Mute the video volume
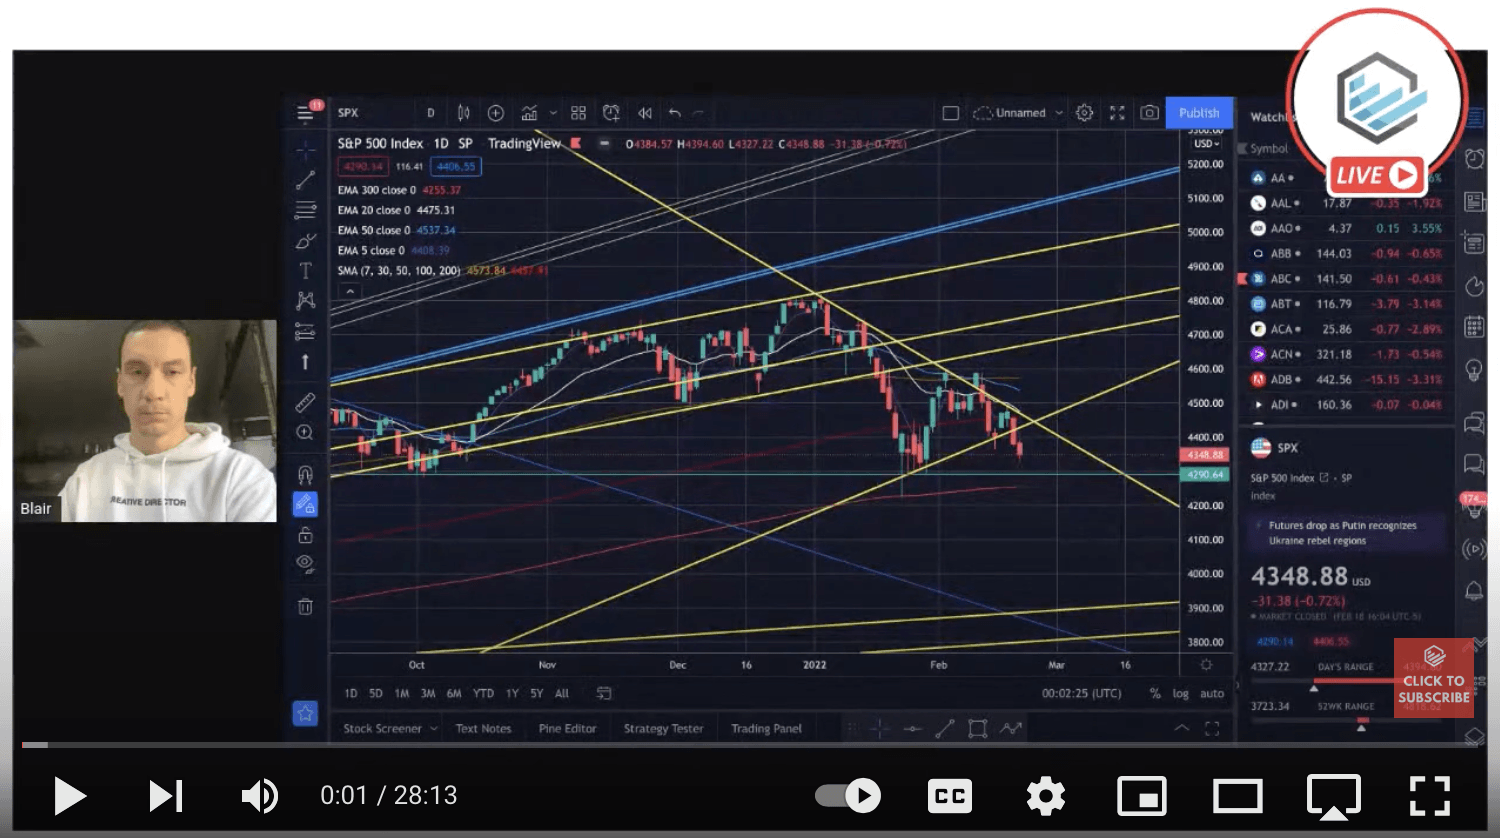This screenshot has height=838, width=1500. 259,796
